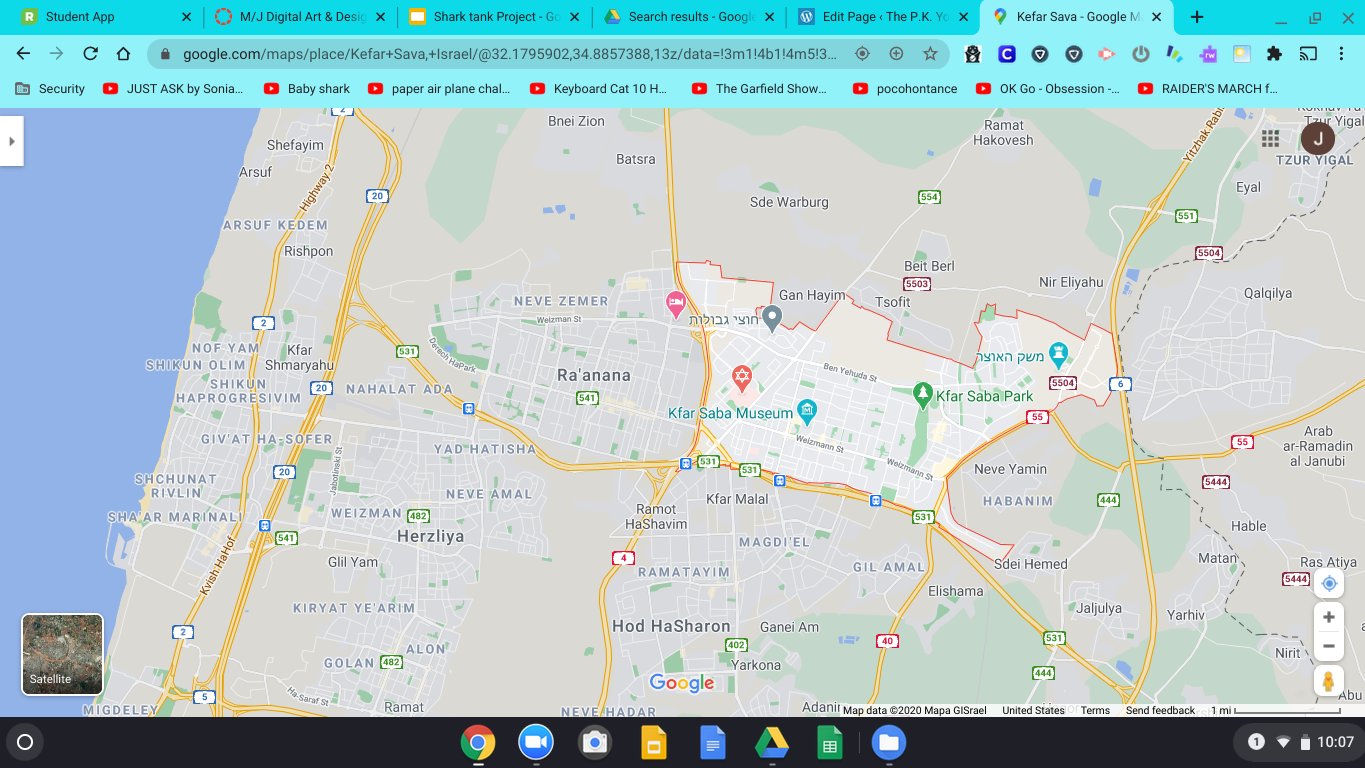1365x768 pixels.
Task: Click the Kfar Saba Park marker
Action: pyautogui.click(x=924, y=395)
